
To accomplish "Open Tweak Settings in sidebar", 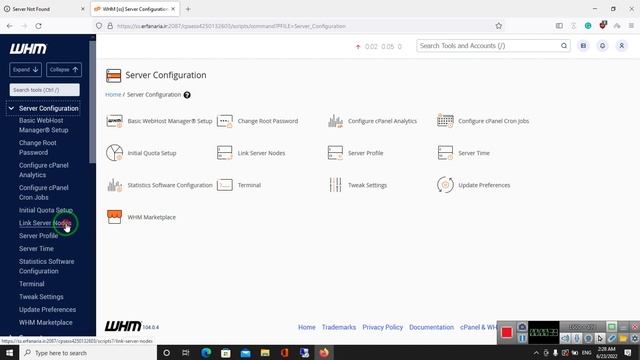I will [41, 296].
